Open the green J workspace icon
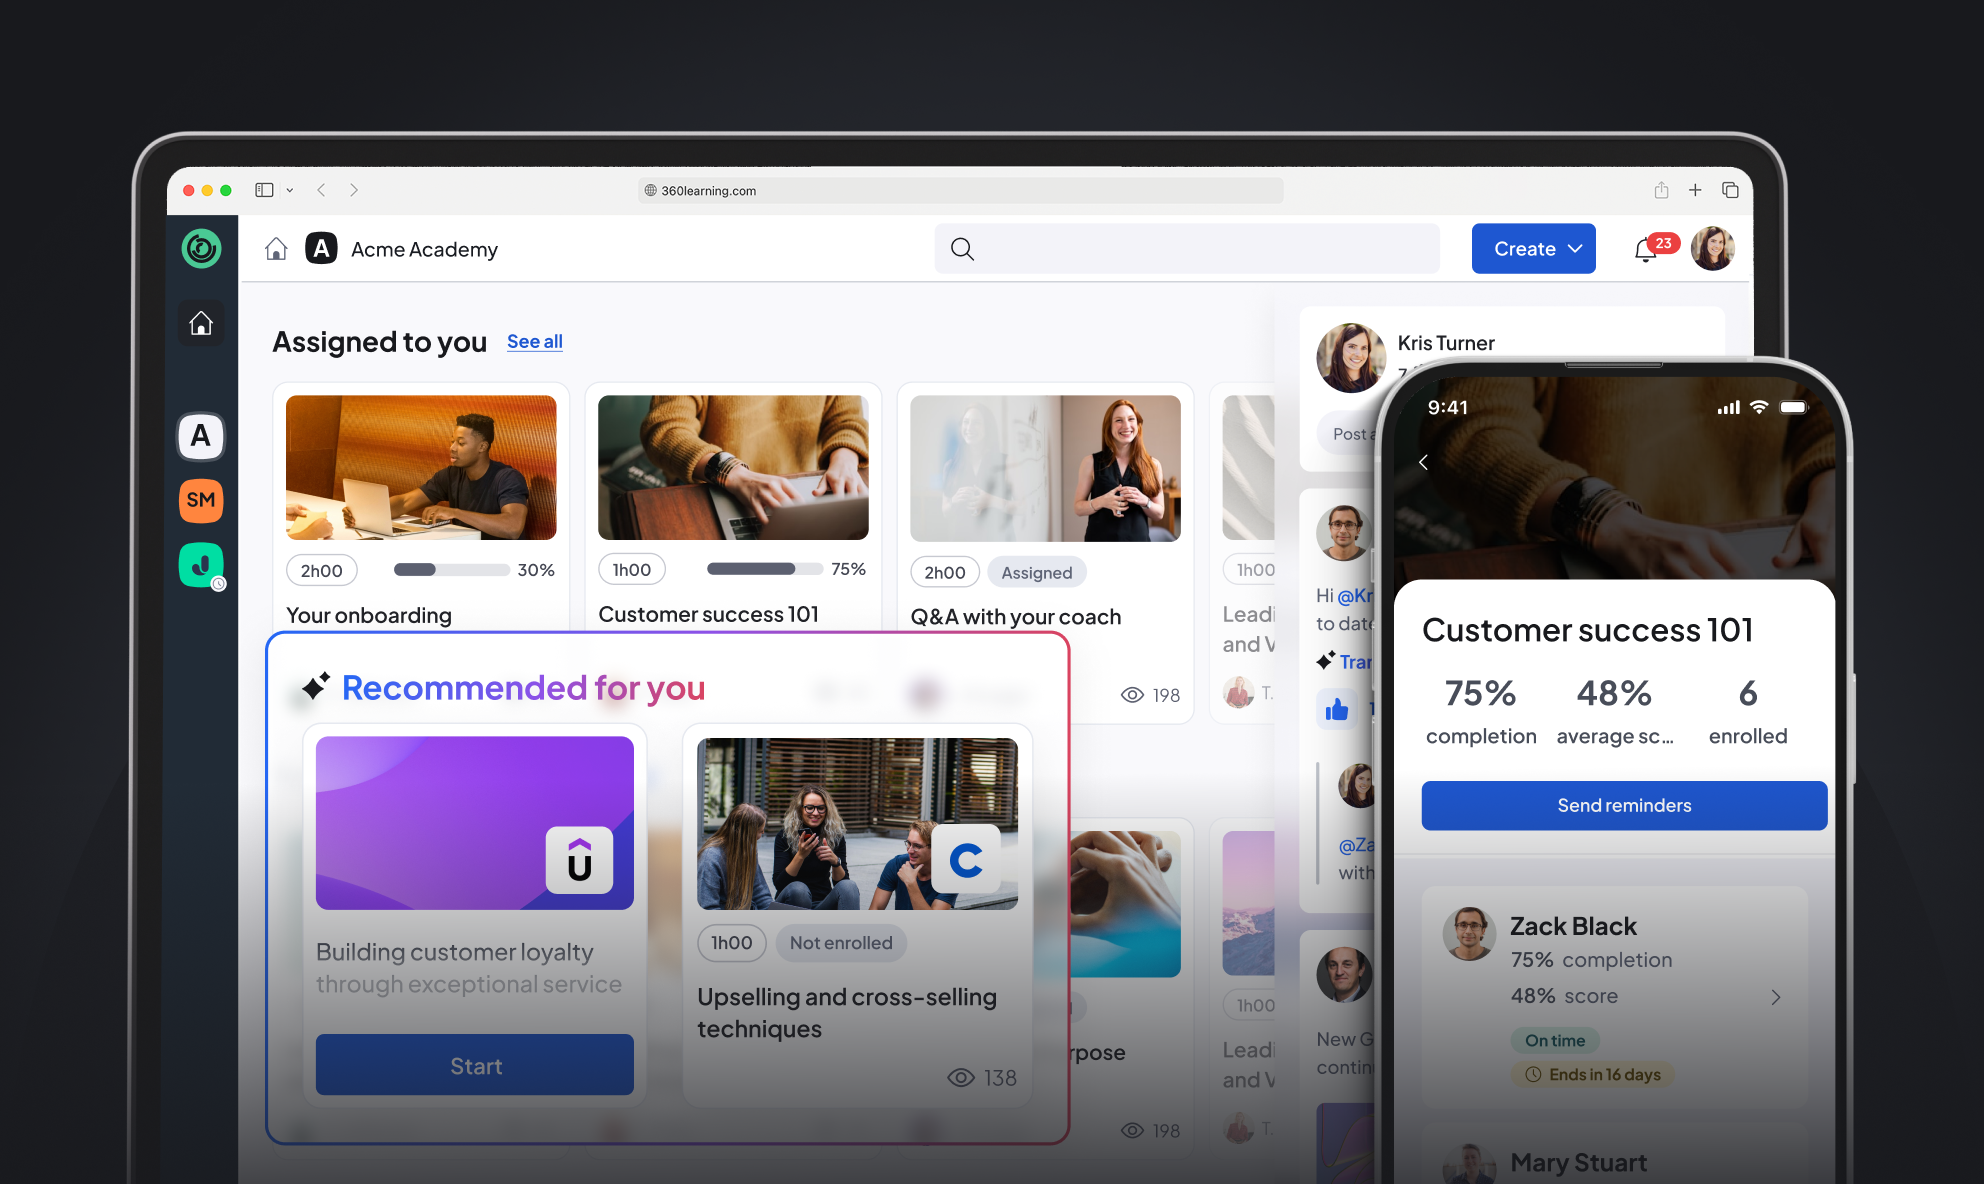The image size is (1984, 1184). pyautogui.click(x=201, y=565)
